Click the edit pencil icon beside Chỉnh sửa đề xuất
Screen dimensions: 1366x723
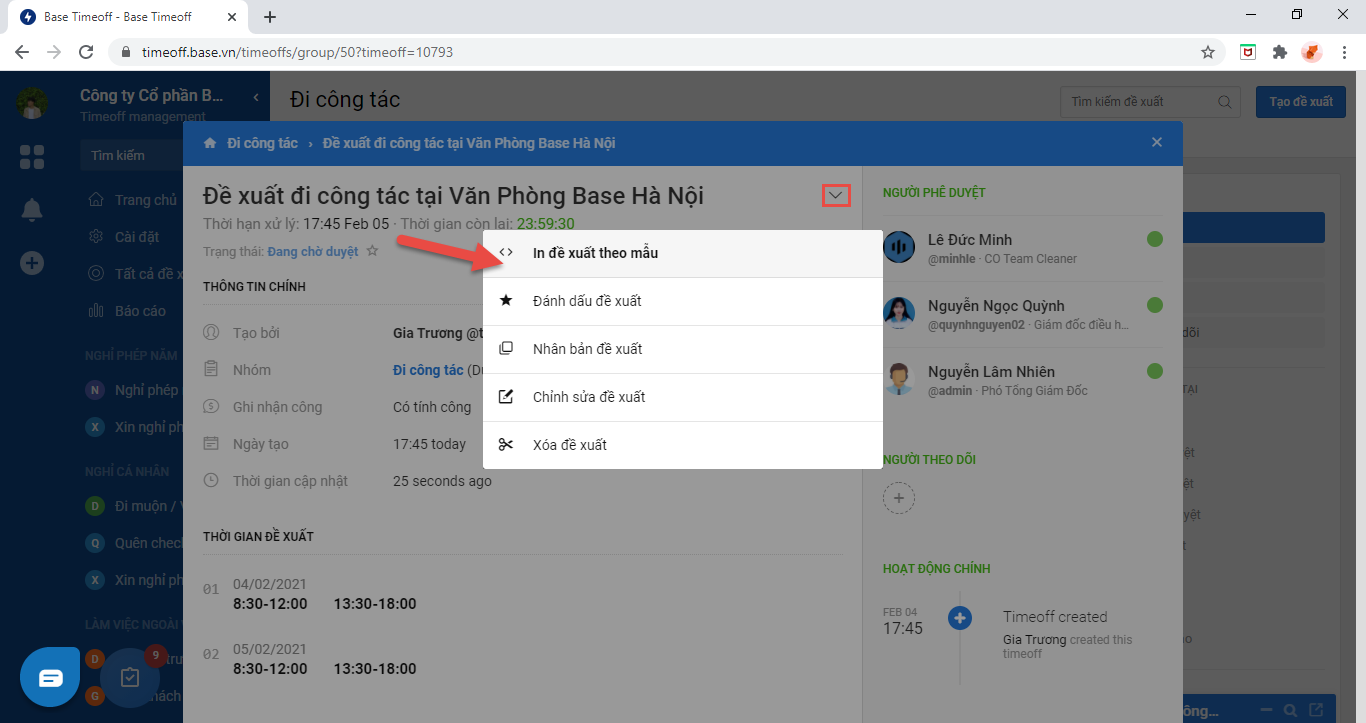506,396
